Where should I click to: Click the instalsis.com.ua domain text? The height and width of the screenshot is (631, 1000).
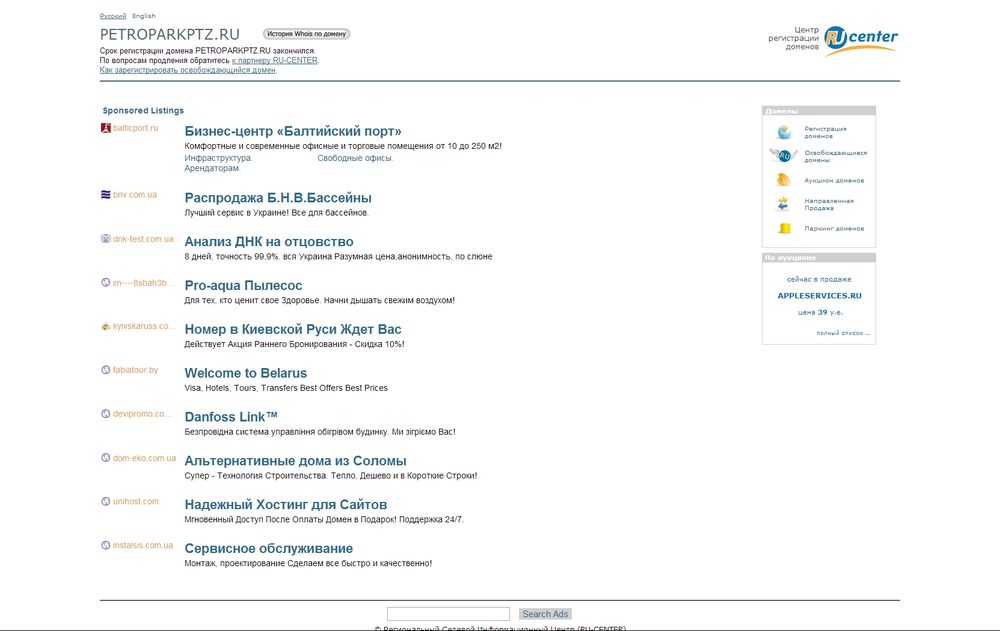143,546
